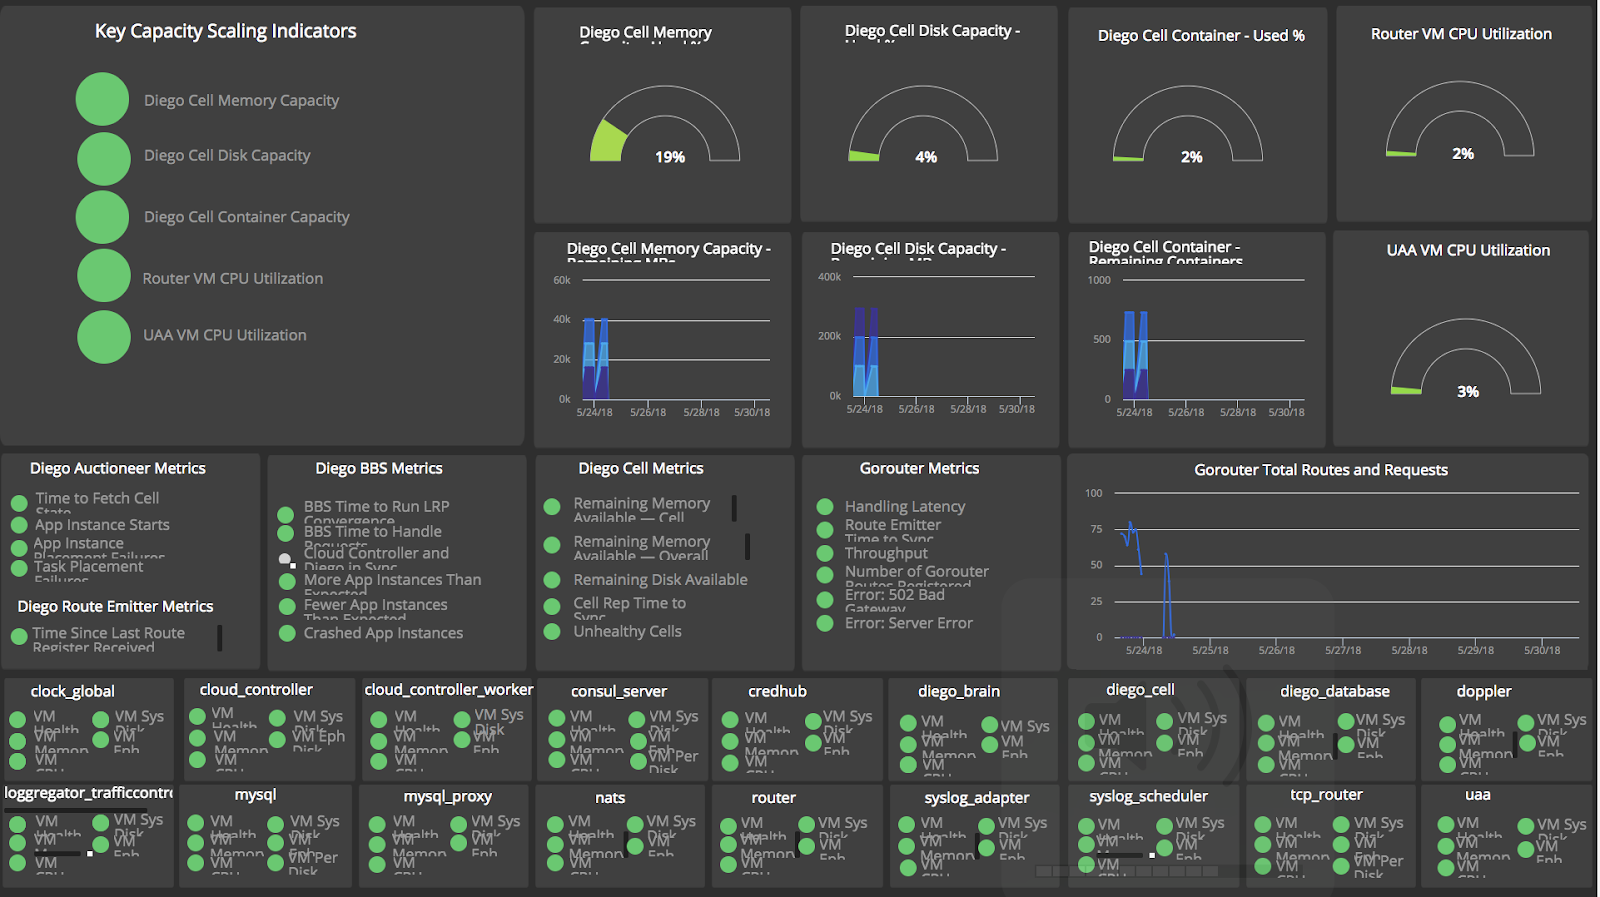This screenshot has height=897, width=1600.
Task: Click the Diego Auctioneer Metrics heading
Action: (118, 468)
